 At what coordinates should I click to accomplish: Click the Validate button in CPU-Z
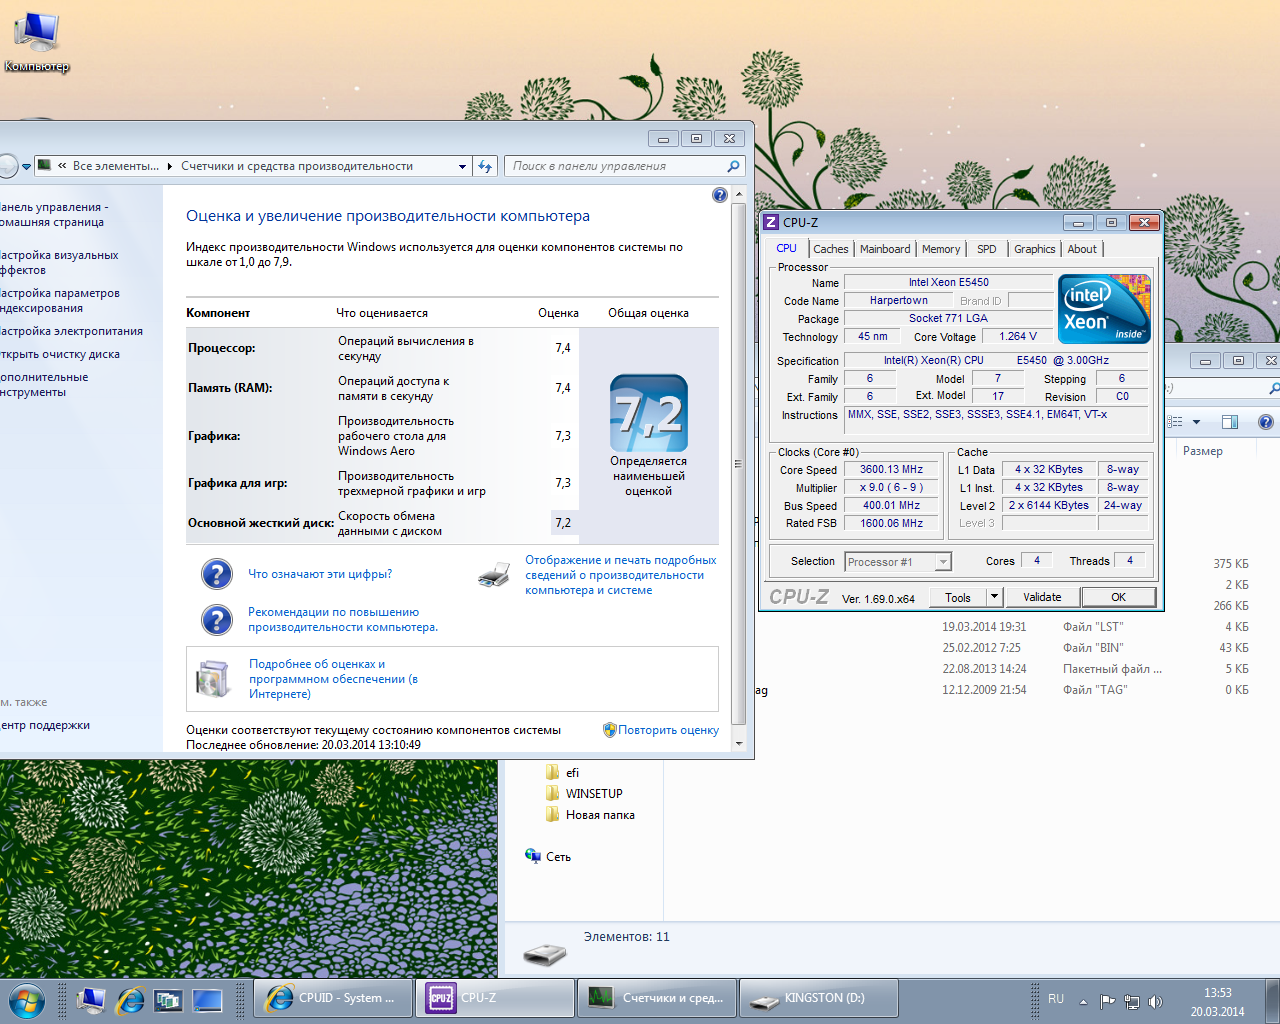[x=1042, y=597]
